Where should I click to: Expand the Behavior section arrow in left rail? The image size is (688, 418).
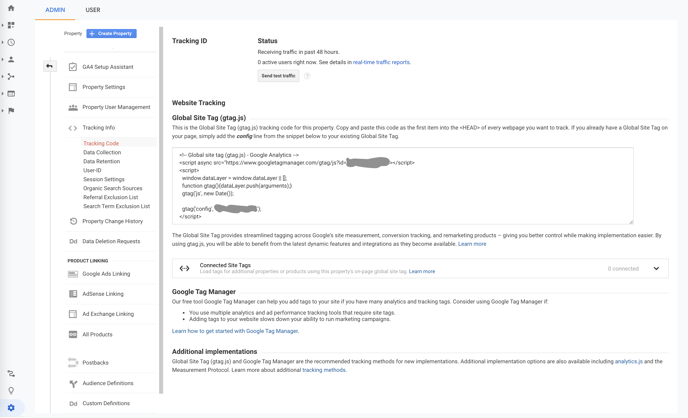tap(3, 93)
